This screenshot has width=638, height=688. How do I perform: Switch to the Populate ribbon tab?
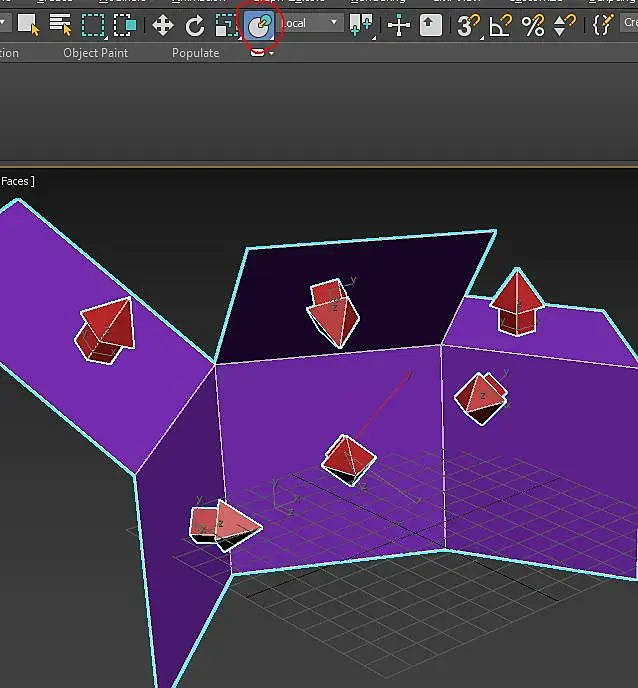(196, 53)
